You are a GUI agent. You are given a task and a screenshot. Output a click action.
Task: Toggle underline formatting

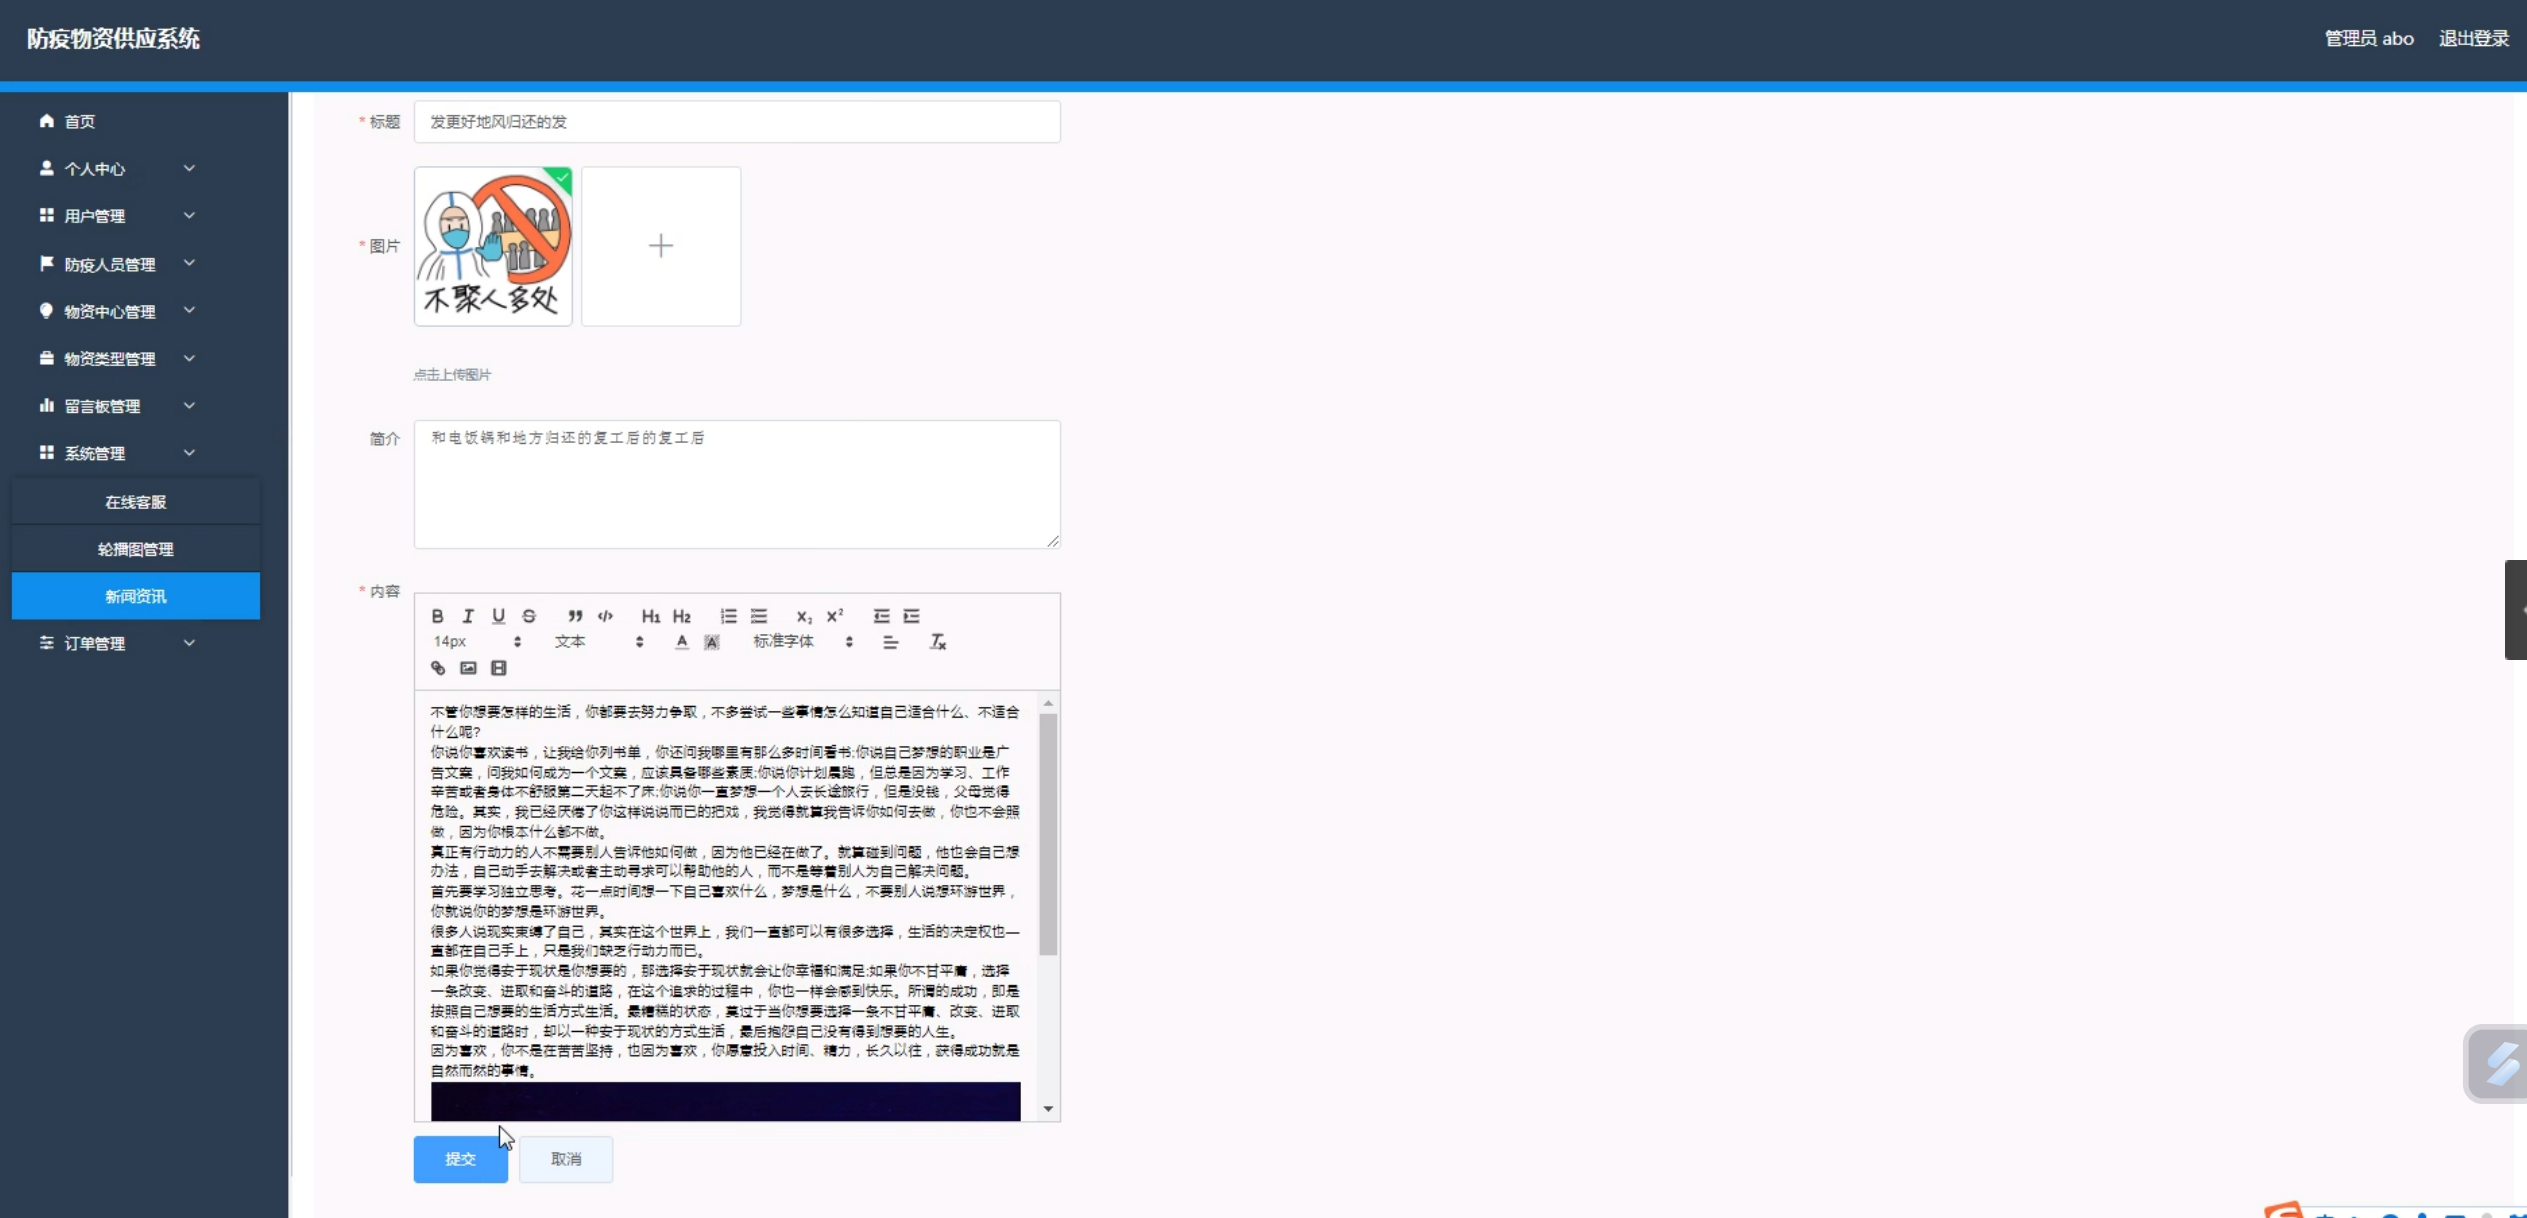click(x=498, y=616)
